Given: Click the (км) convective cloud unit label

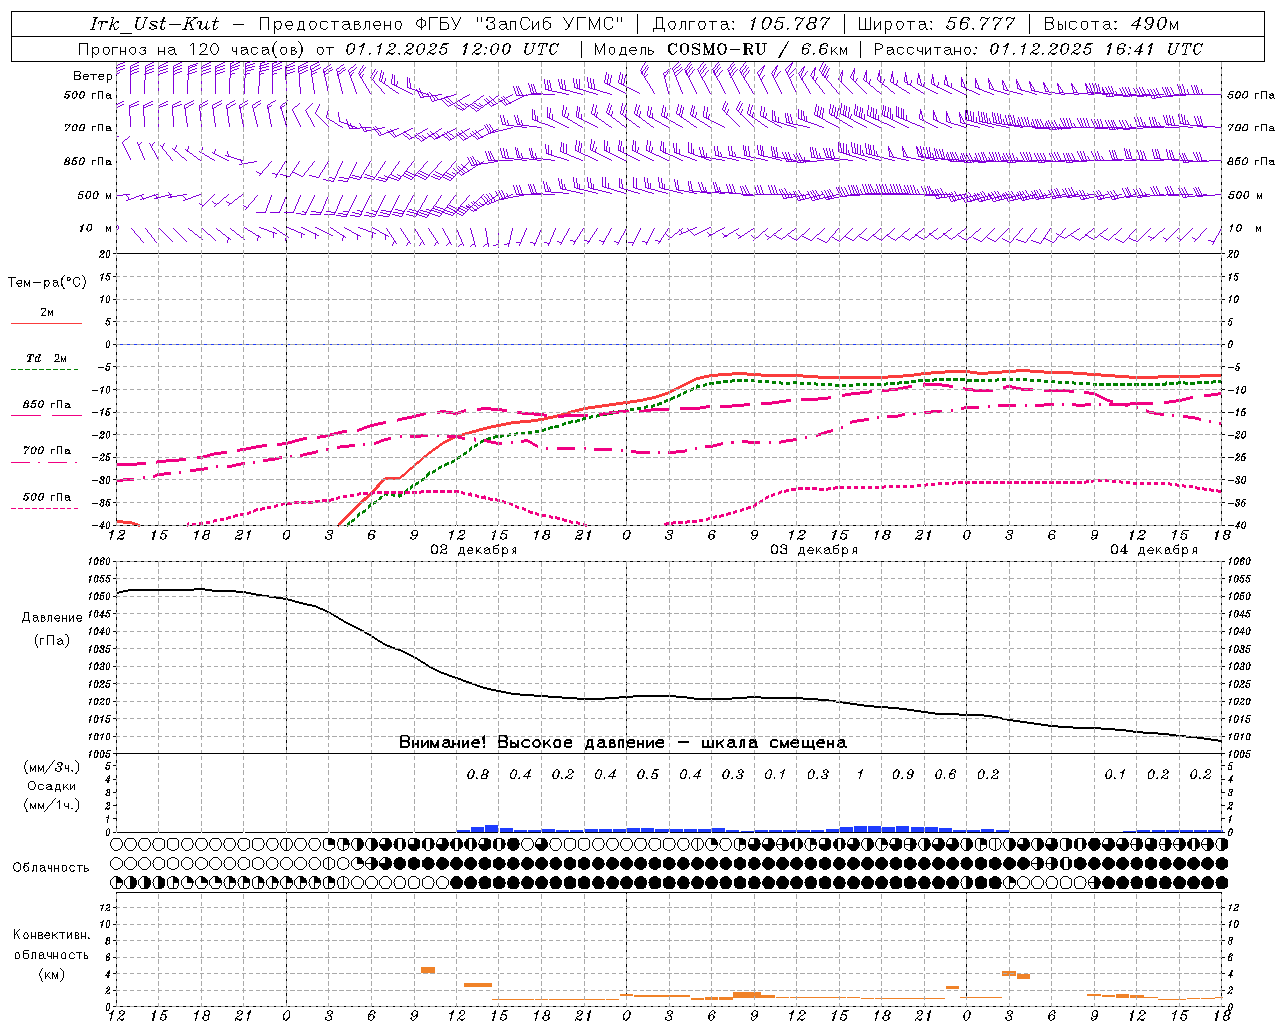Looking at the screenshot, I should [x=51, y=974].
